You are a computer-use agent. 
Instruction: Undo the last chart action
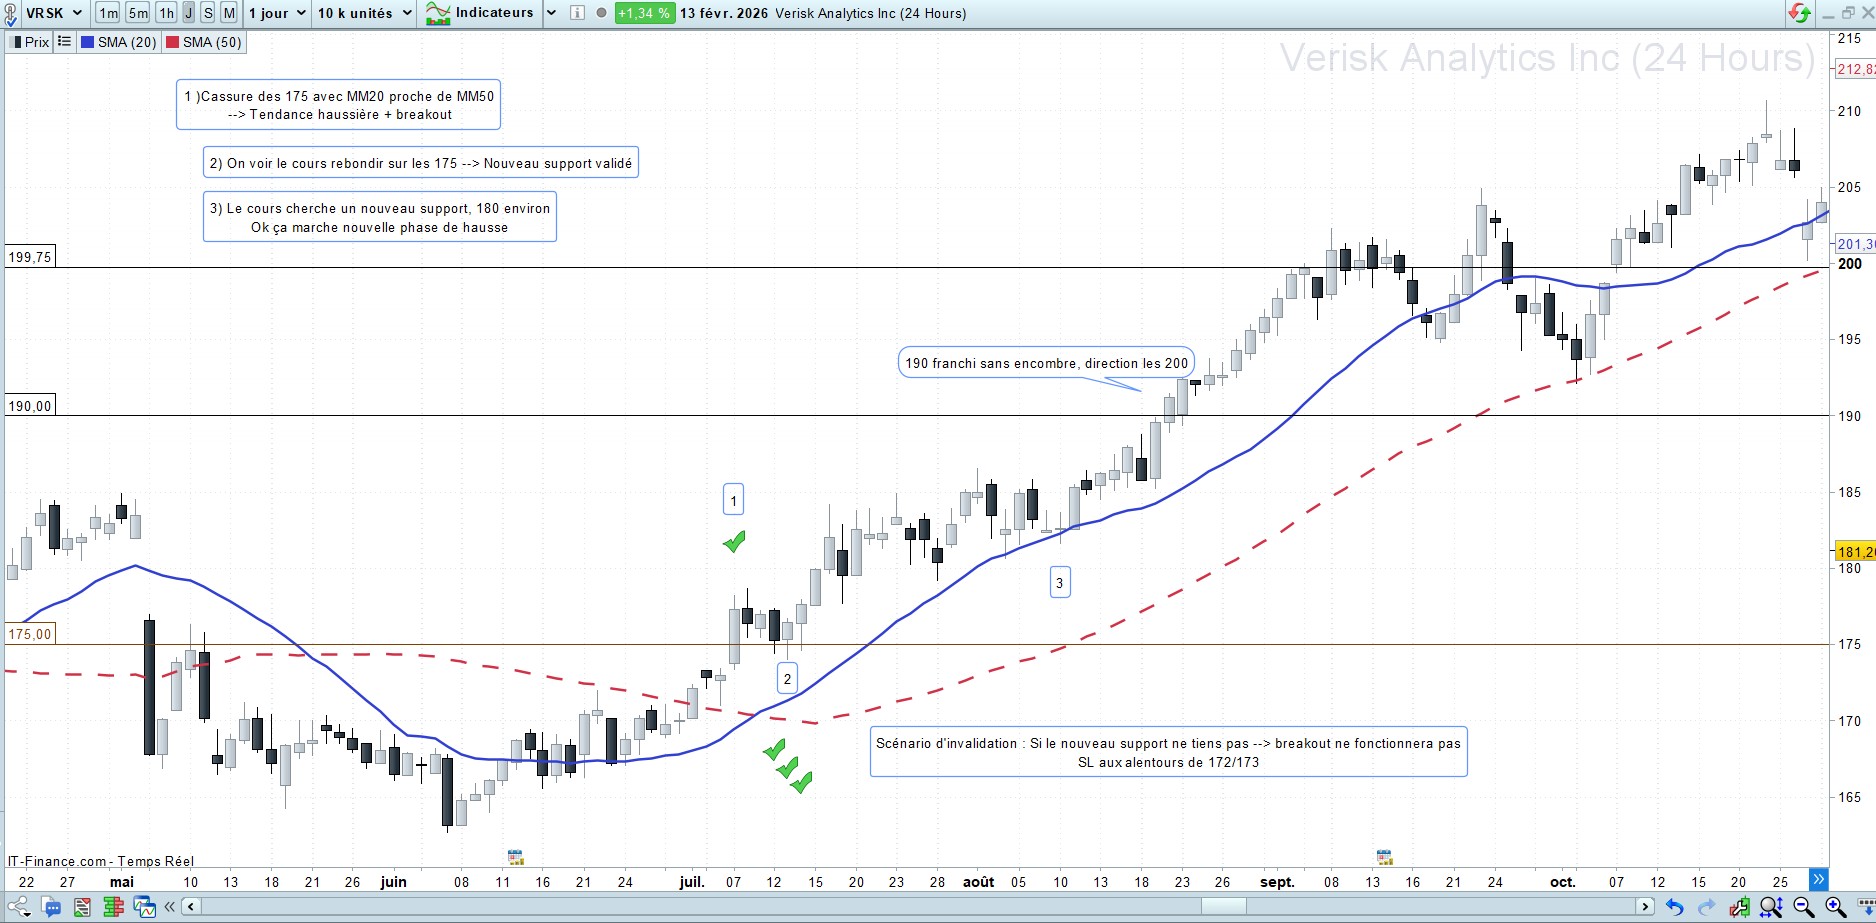click(x=1675, y=907)
